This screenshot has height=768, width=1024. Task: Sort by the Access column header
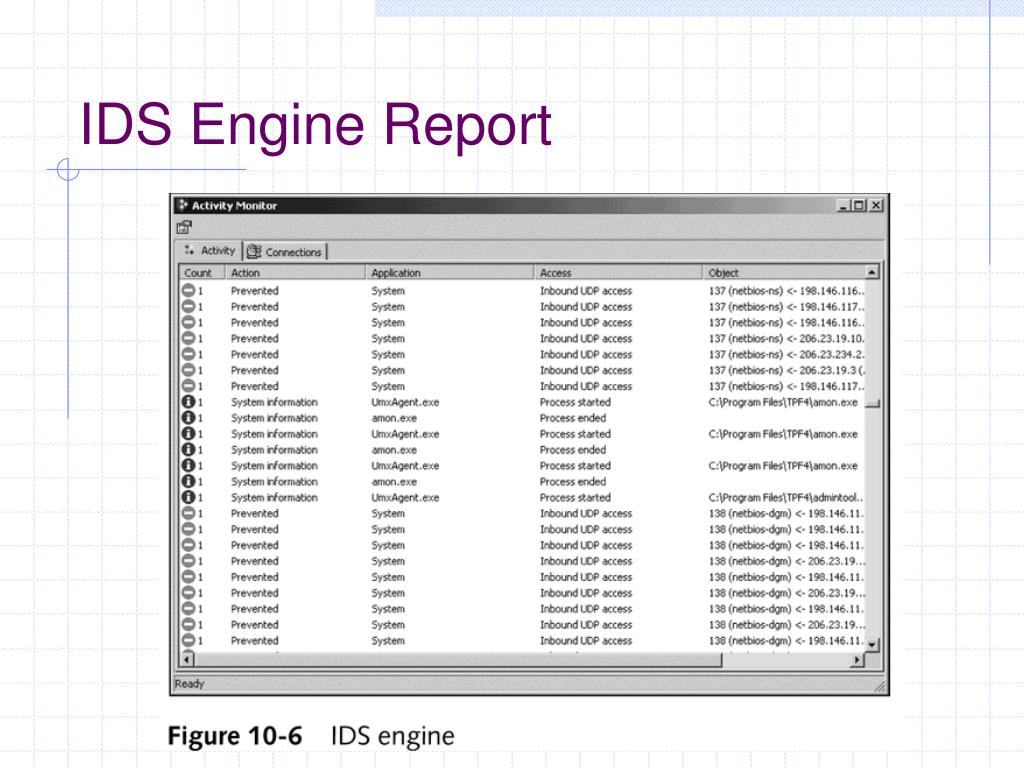click(x=618, y=273)
